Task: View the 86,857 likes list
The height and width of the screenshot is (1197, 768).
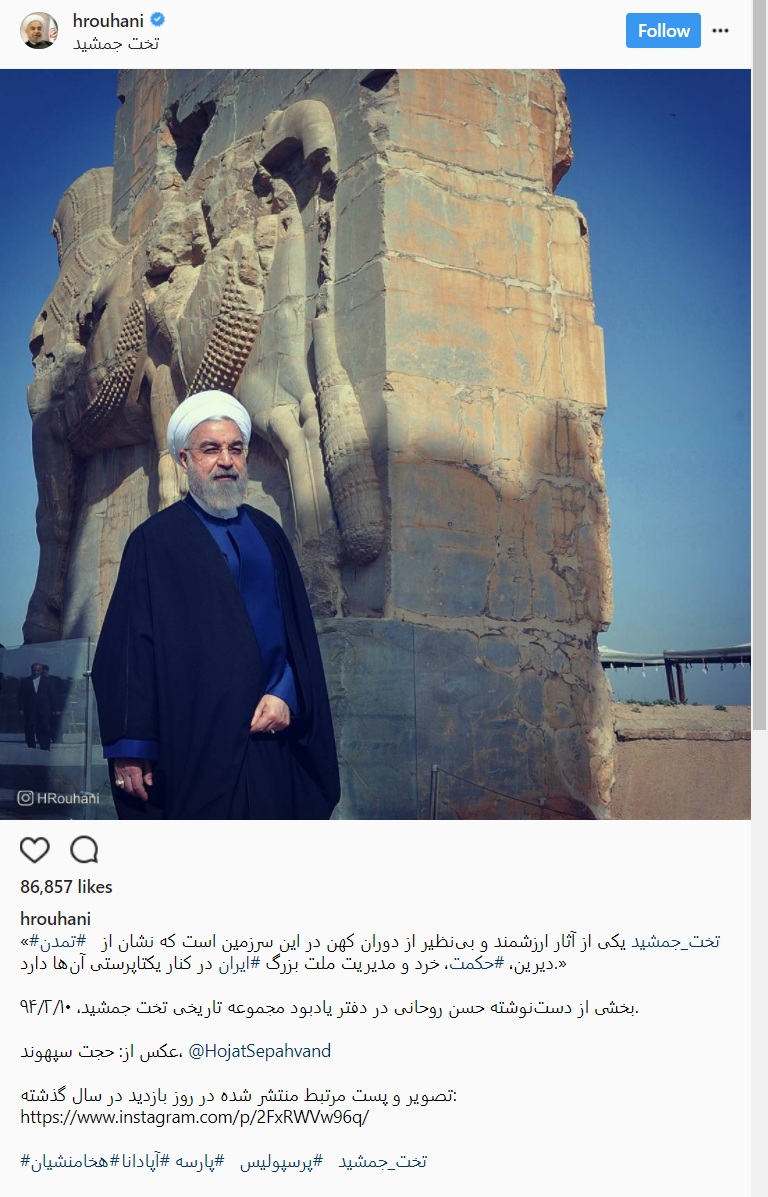Action: (x=66, y=886)
